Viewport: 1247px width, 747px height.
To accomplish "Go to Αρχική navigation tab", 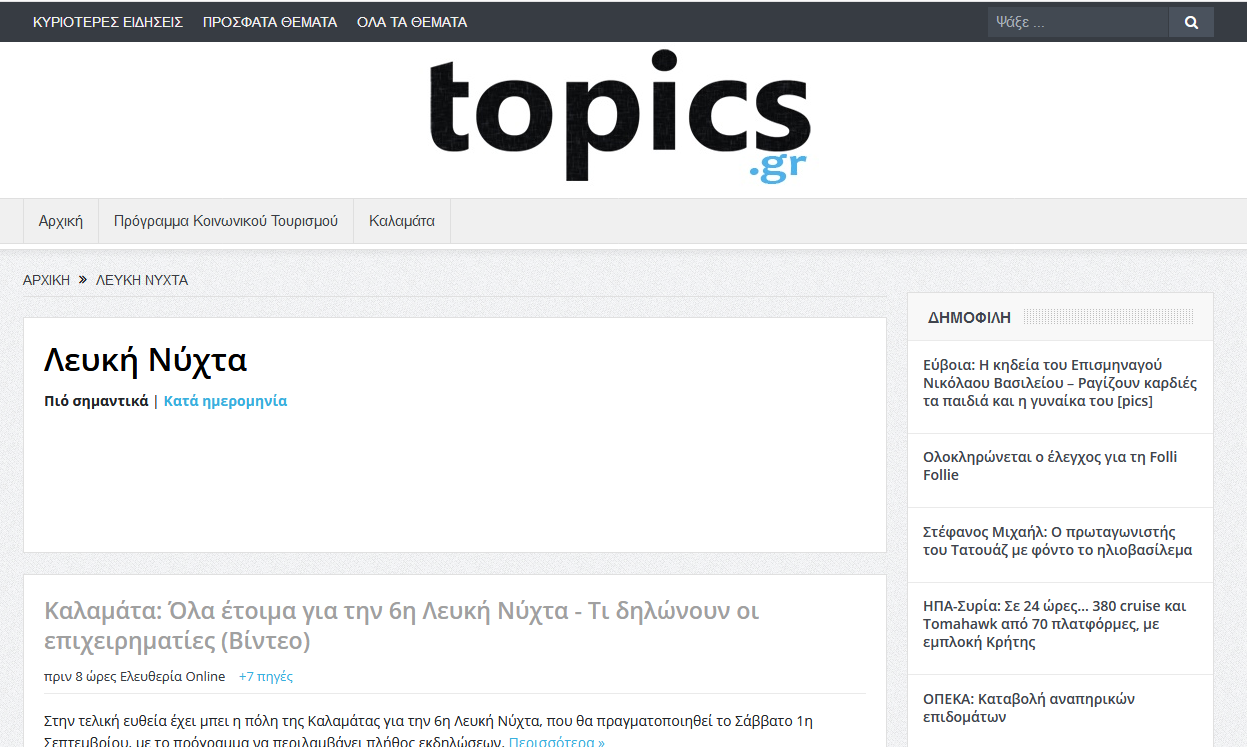I will [61, 221].
